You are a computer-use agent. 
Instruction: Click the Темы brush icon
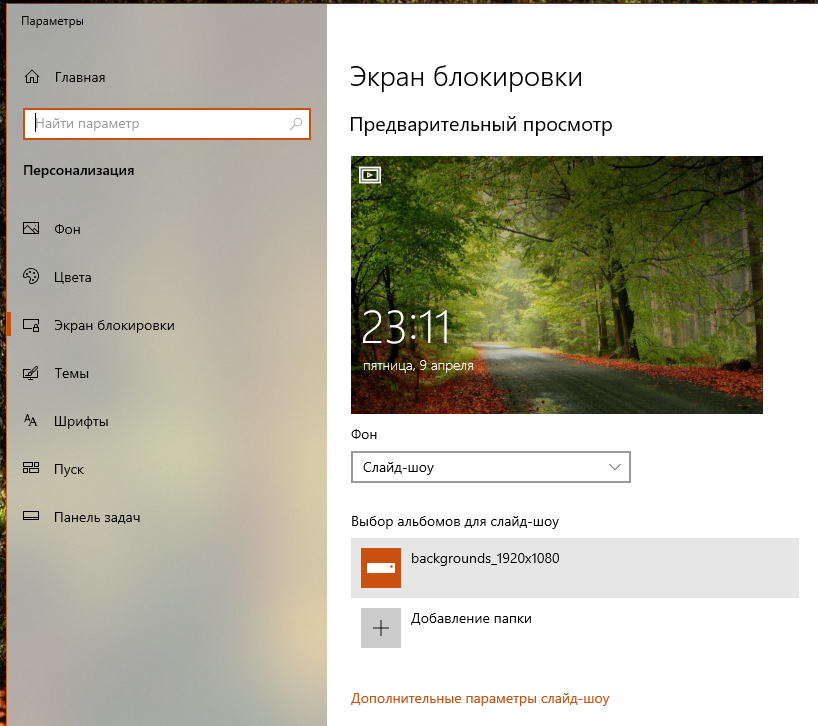32,373
